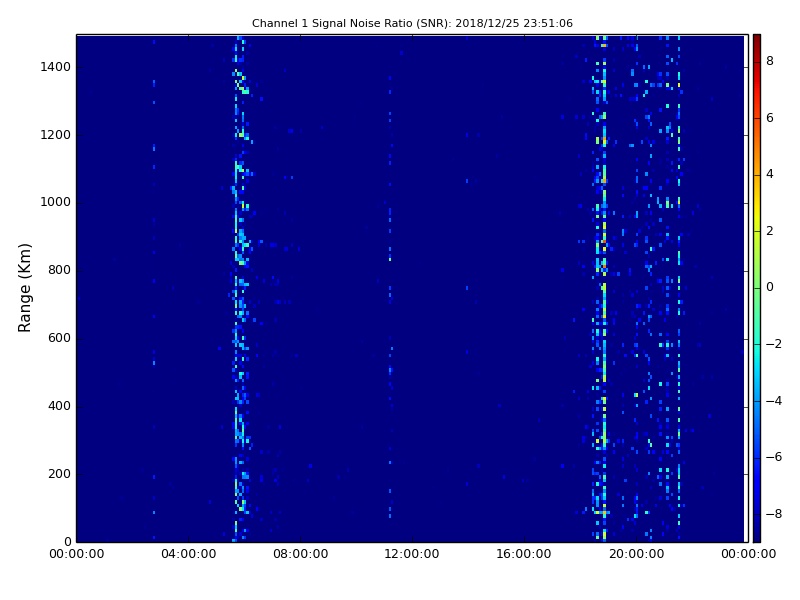Click the colorbar label −2
The height and width of the screenshot is (600, 800).
point(773,344)
